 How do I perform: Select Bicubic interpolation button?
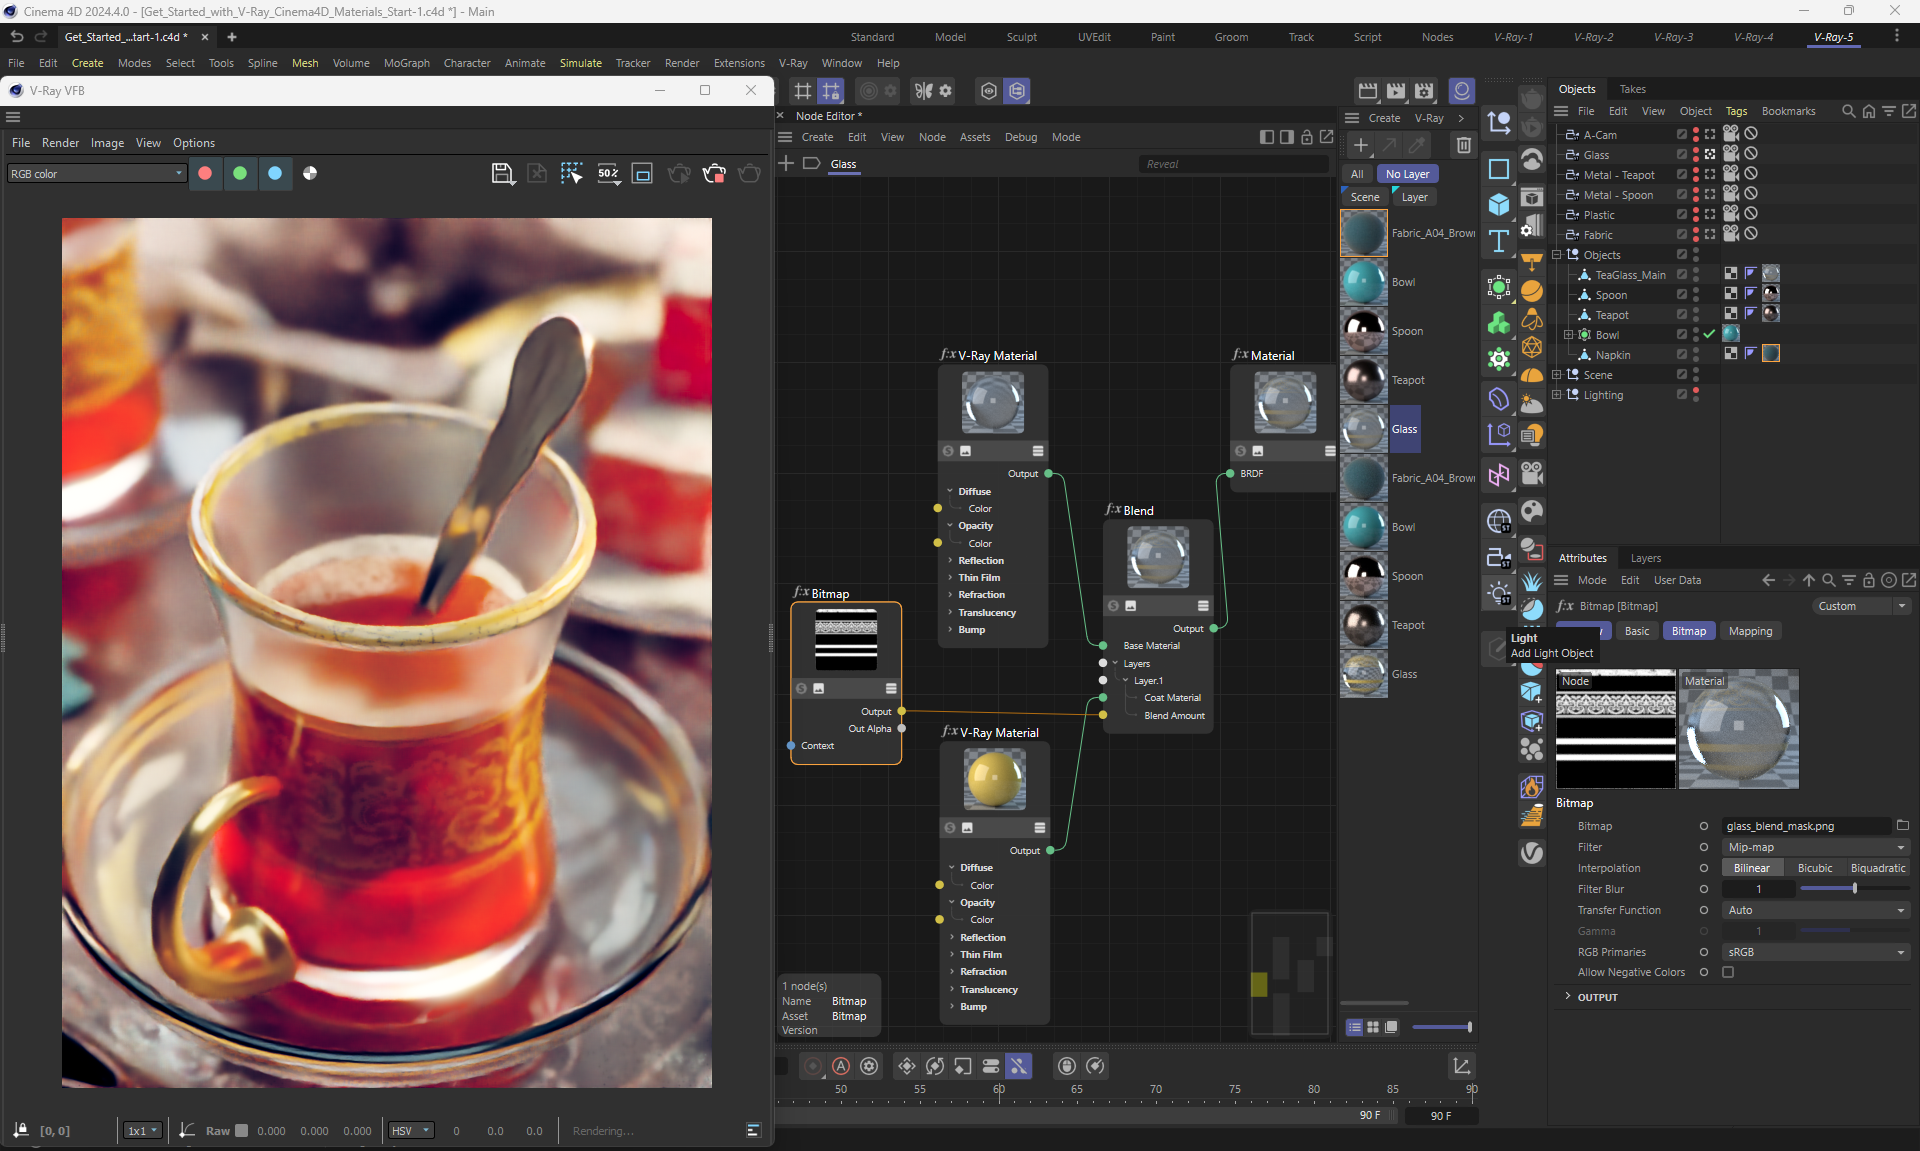pos(1814,868)
